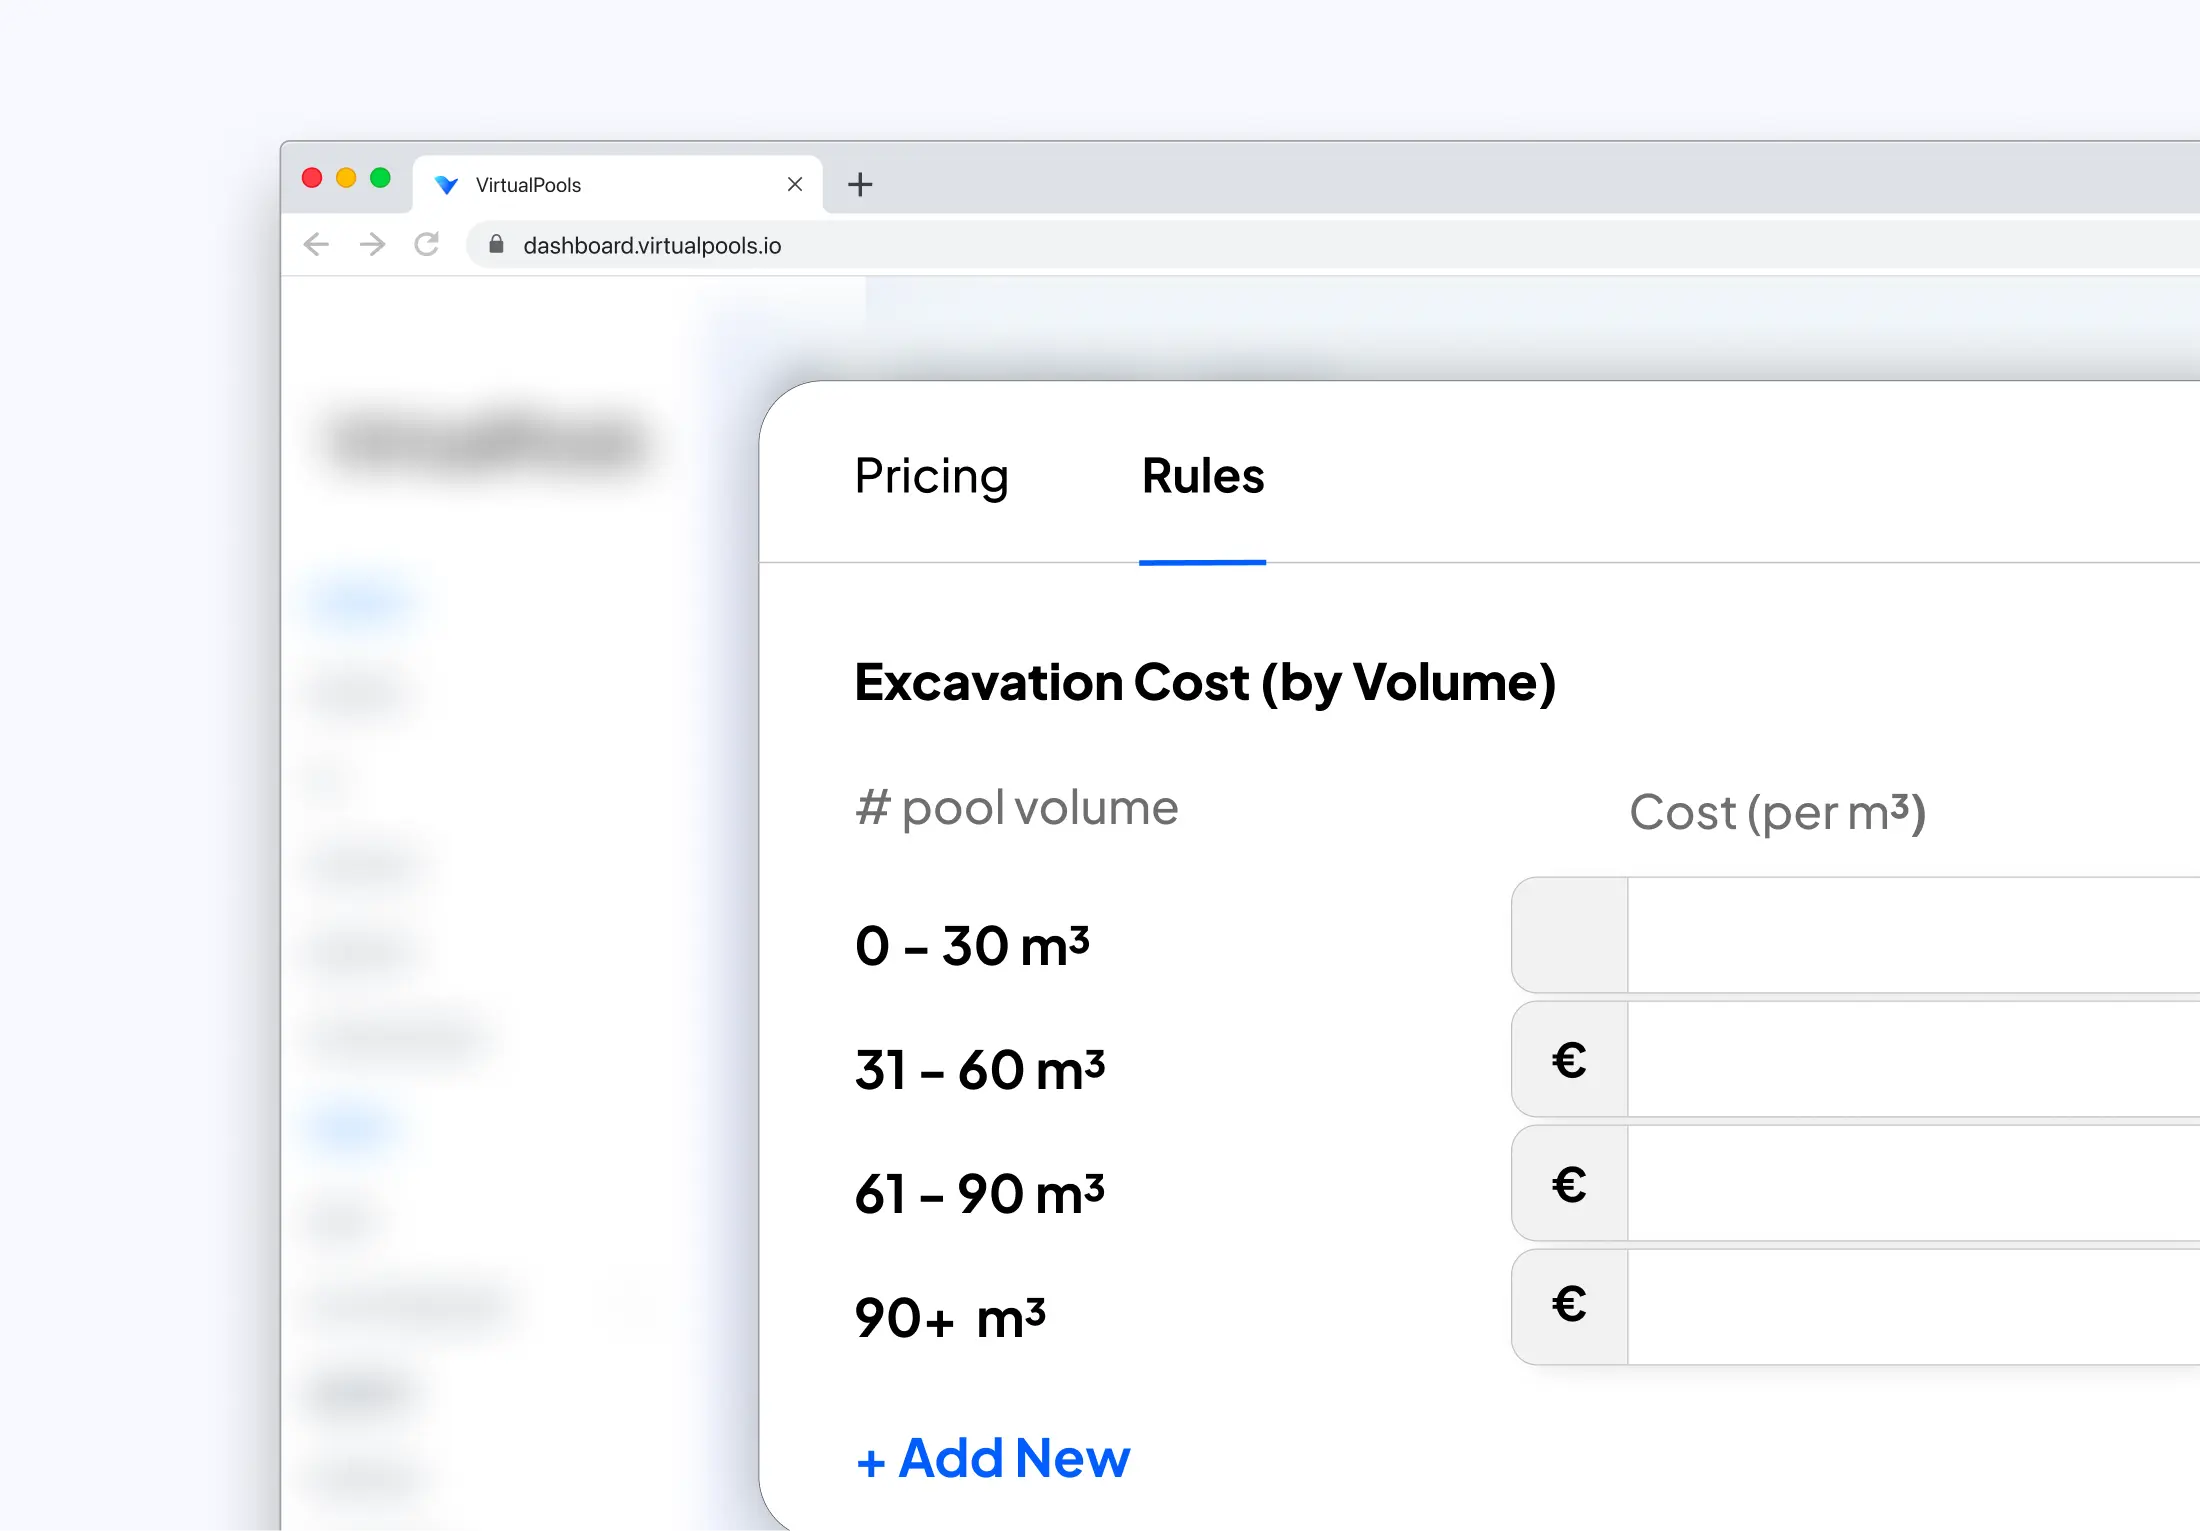Open a new tab with plus icon
Image resolution: width=2200 pixels, height=1531 pixels.
860,184
